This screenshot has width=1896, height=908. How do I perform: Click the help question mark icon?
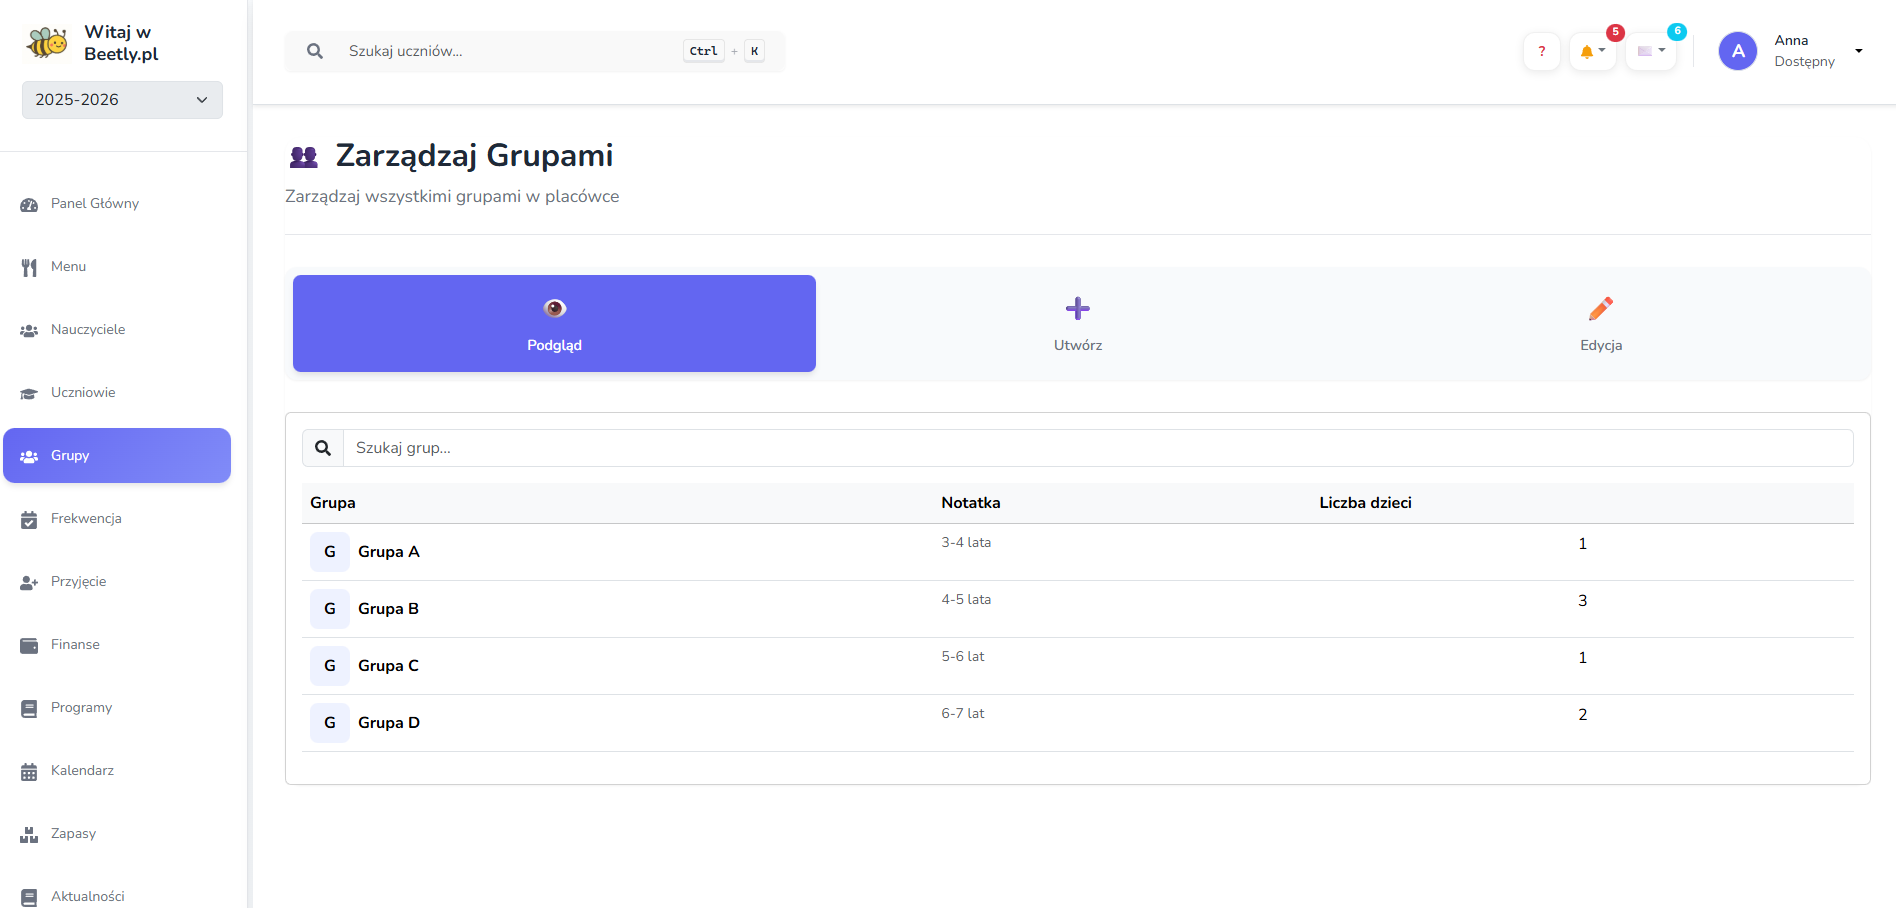(1541, 50)
